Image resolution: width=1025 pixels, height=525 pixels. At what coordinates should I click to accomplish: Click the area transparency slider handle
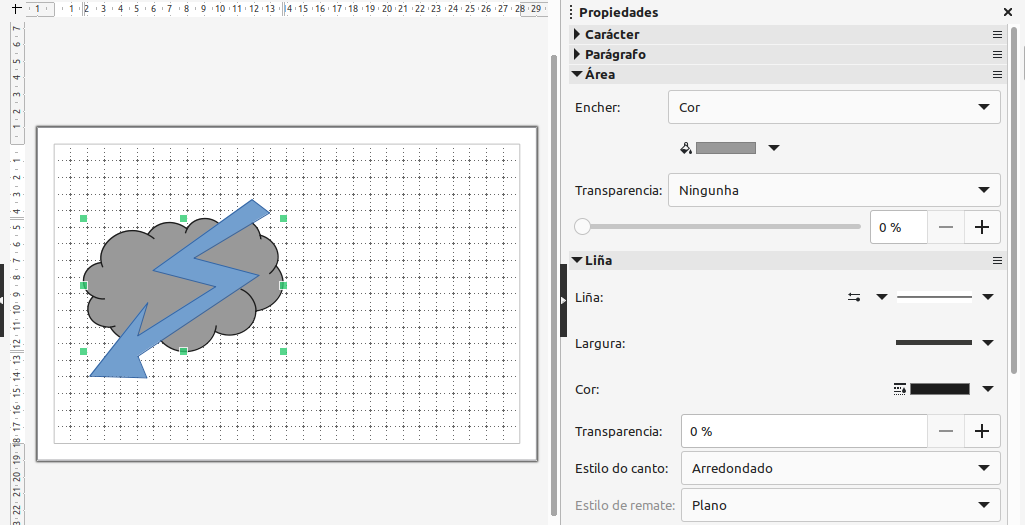583,227
